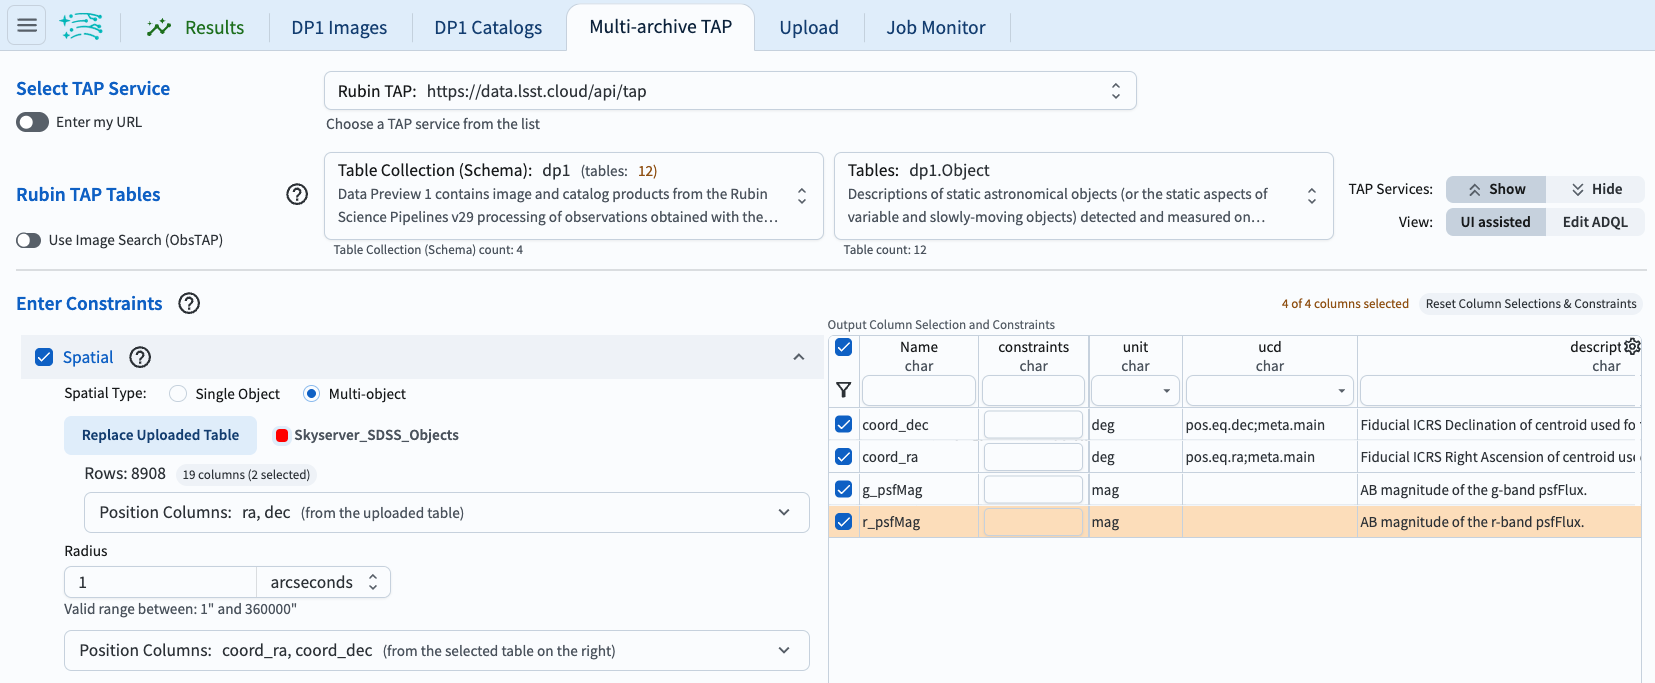Click Show TAP Services button

1496,189
